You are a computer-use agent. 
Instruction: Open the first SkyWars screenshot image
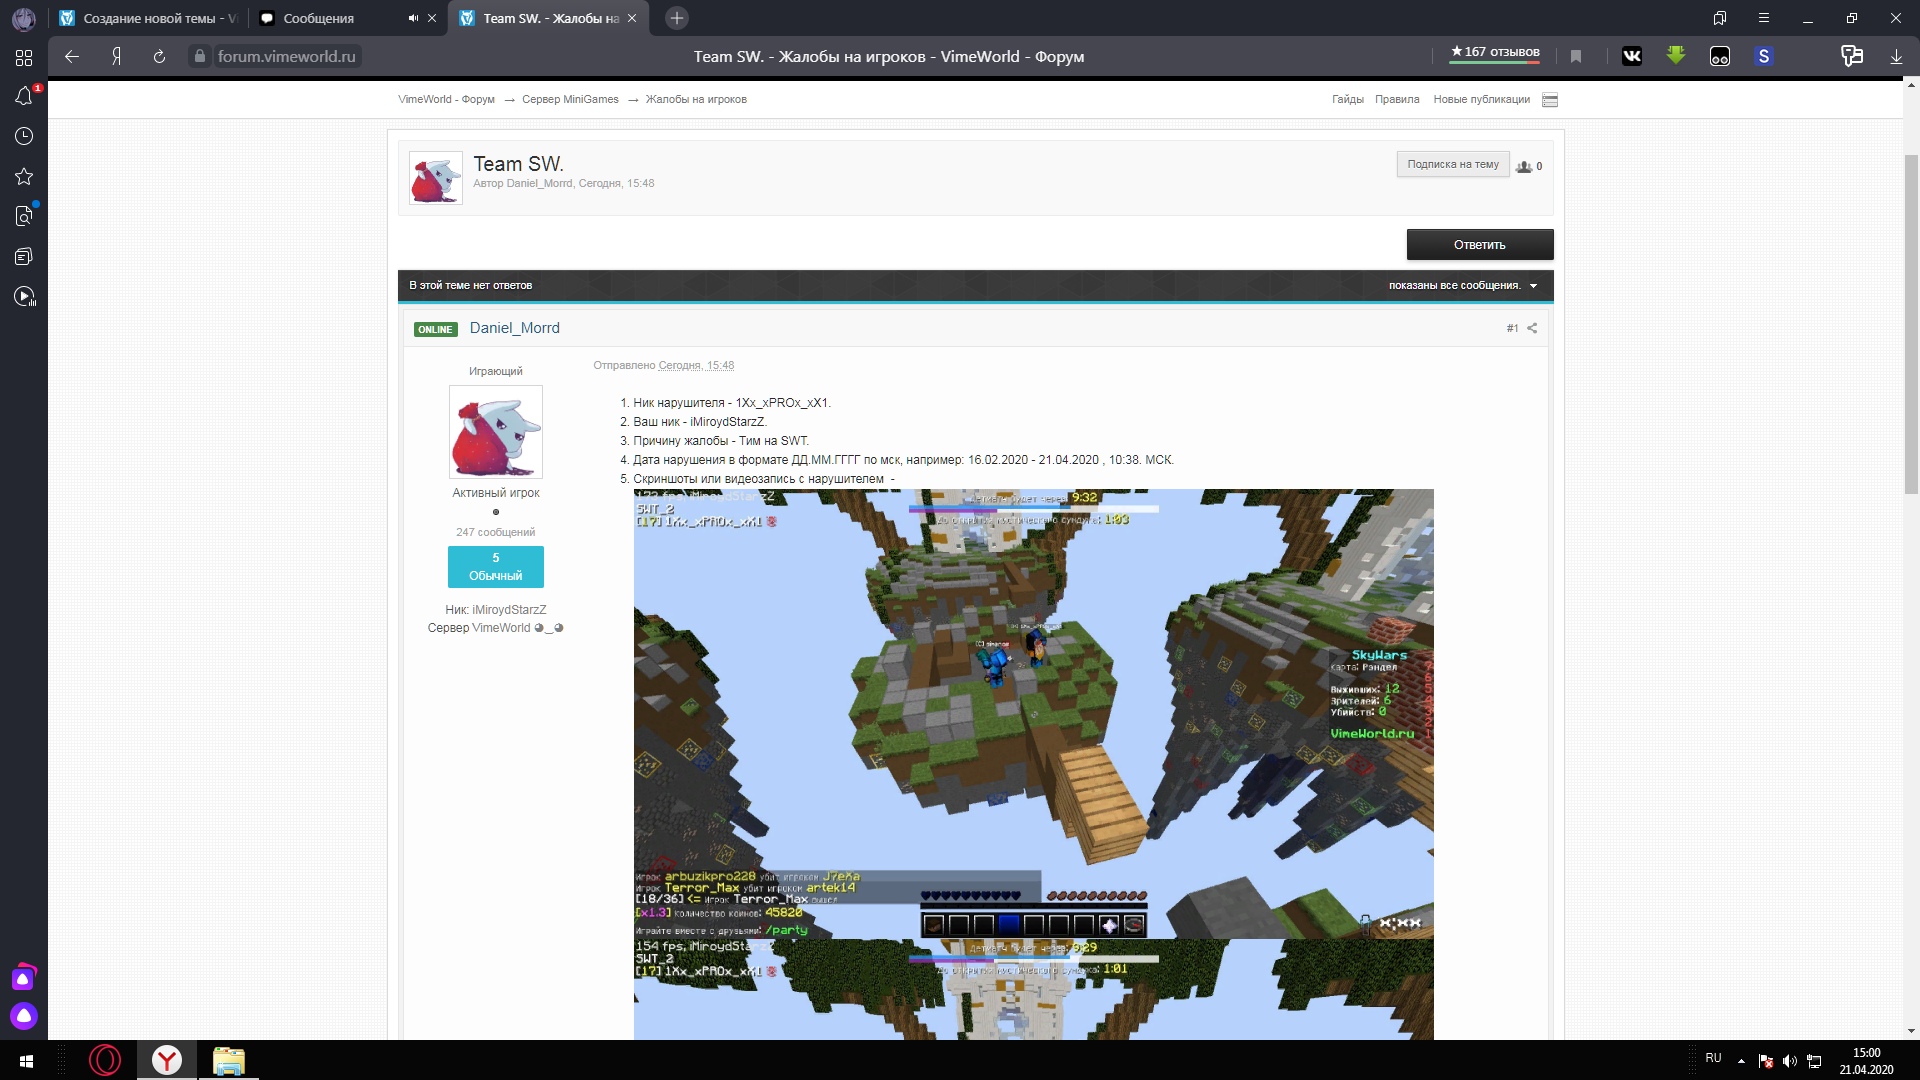[x=1033, y=714]
